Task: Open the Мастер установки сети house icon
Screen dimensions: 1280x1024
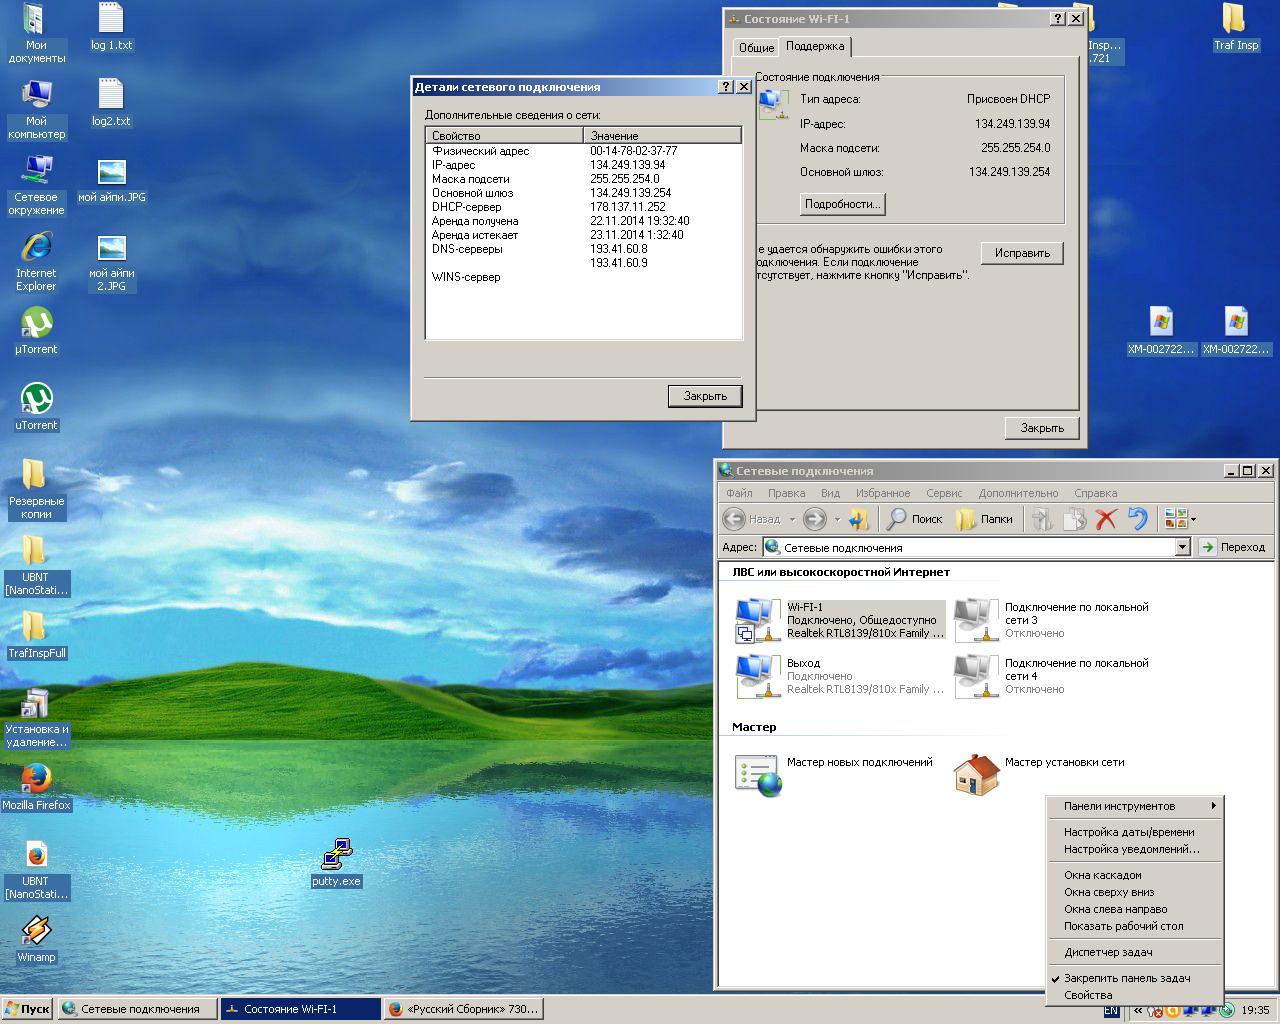Action: click(976, 775)
